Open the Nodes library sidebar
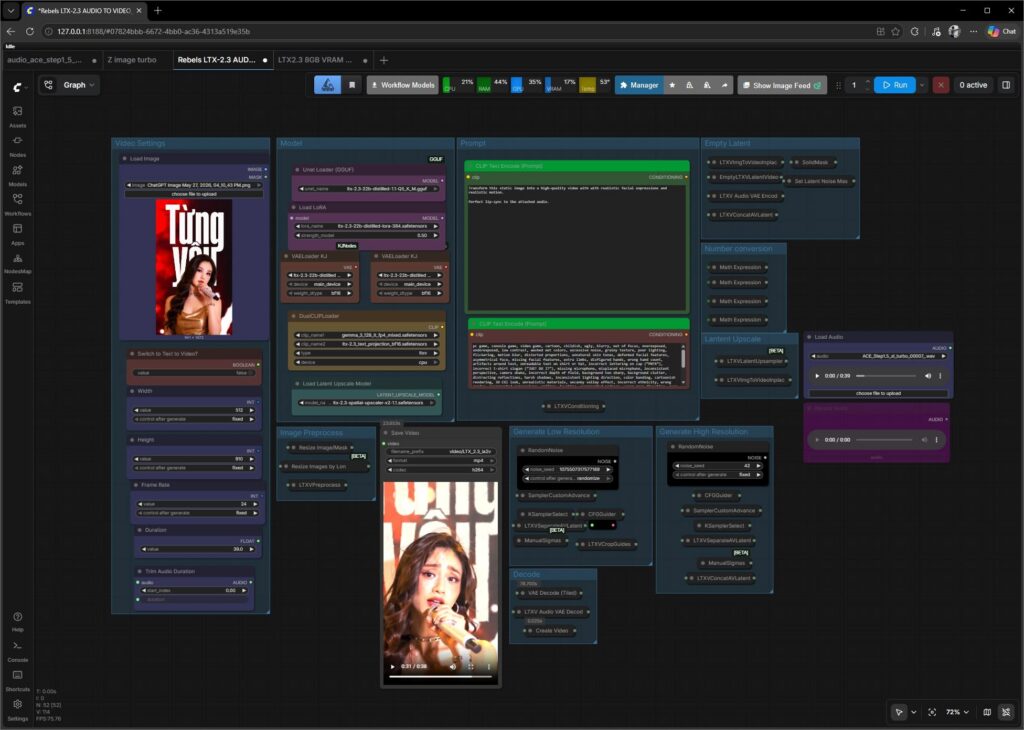Image resolution: width=1024 pixels, height=730 pixels. pyautogui.click(x=18, y=146)
